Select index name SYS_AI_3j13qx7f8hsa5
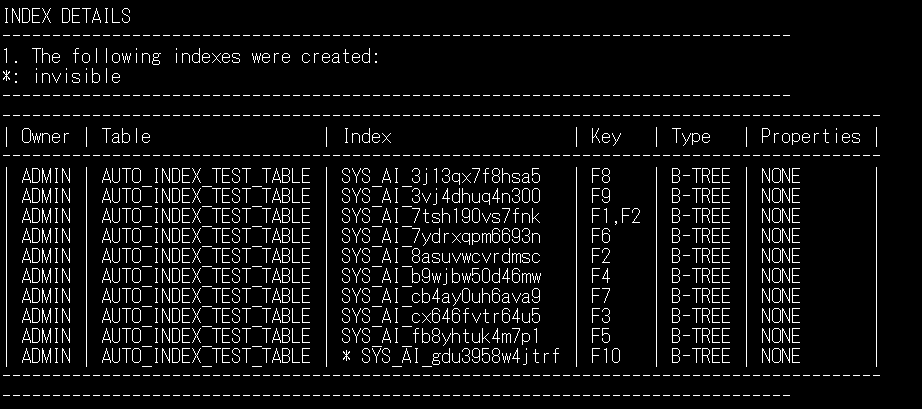The width and height of the screenshot is (922, 409). tap(440, 176)
